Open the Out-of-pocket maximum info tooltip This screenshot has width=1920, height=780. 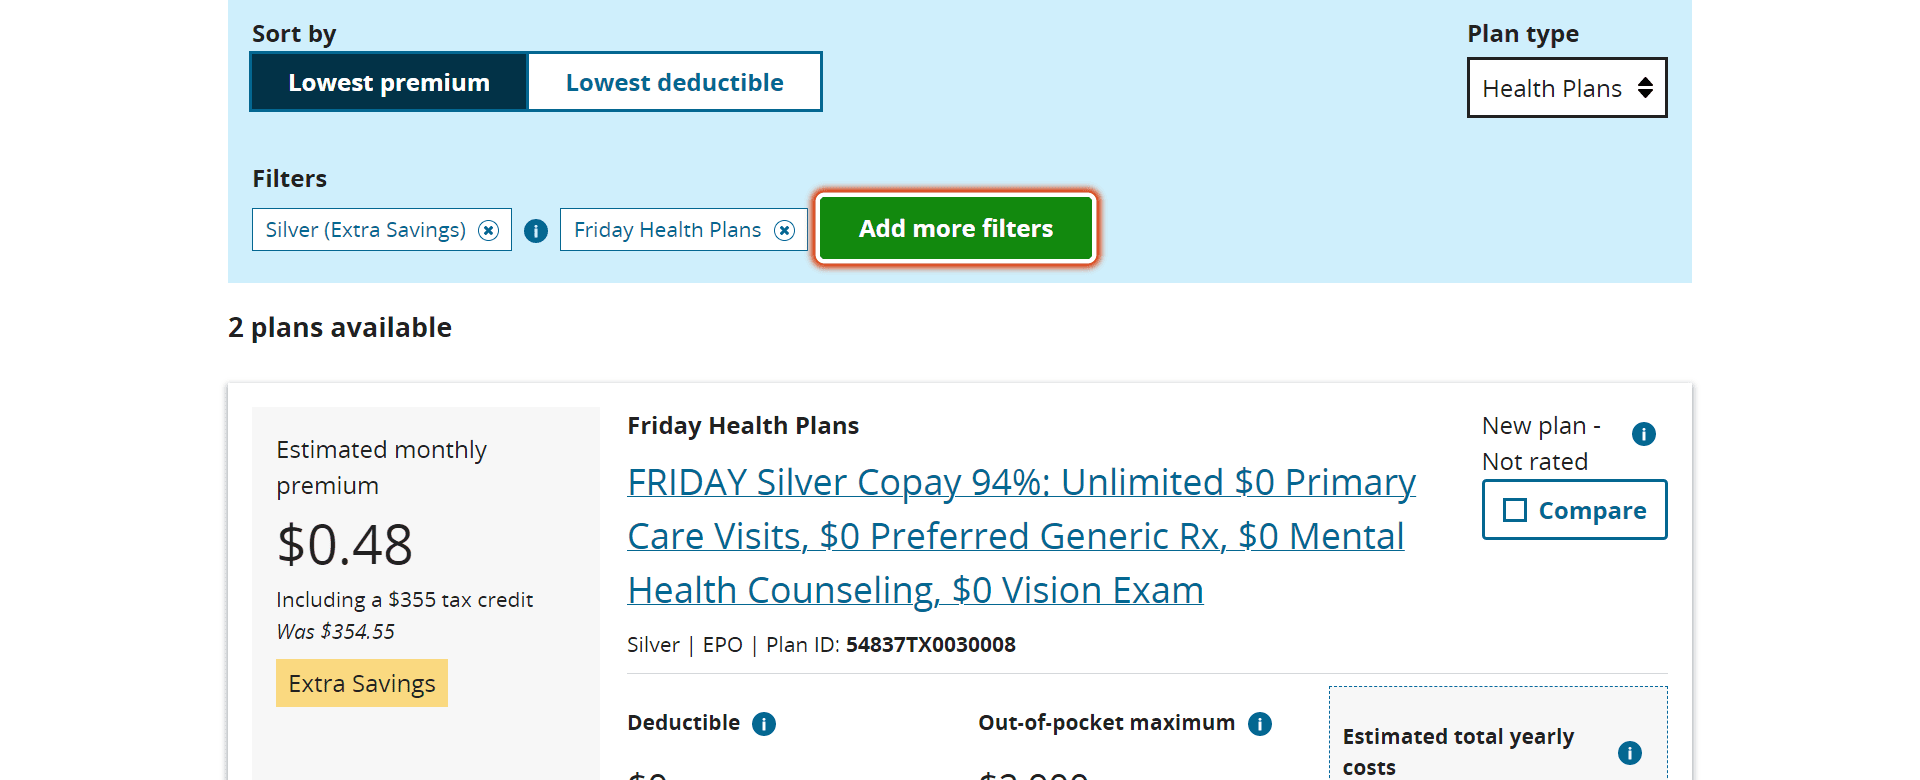coord(1260,724)
